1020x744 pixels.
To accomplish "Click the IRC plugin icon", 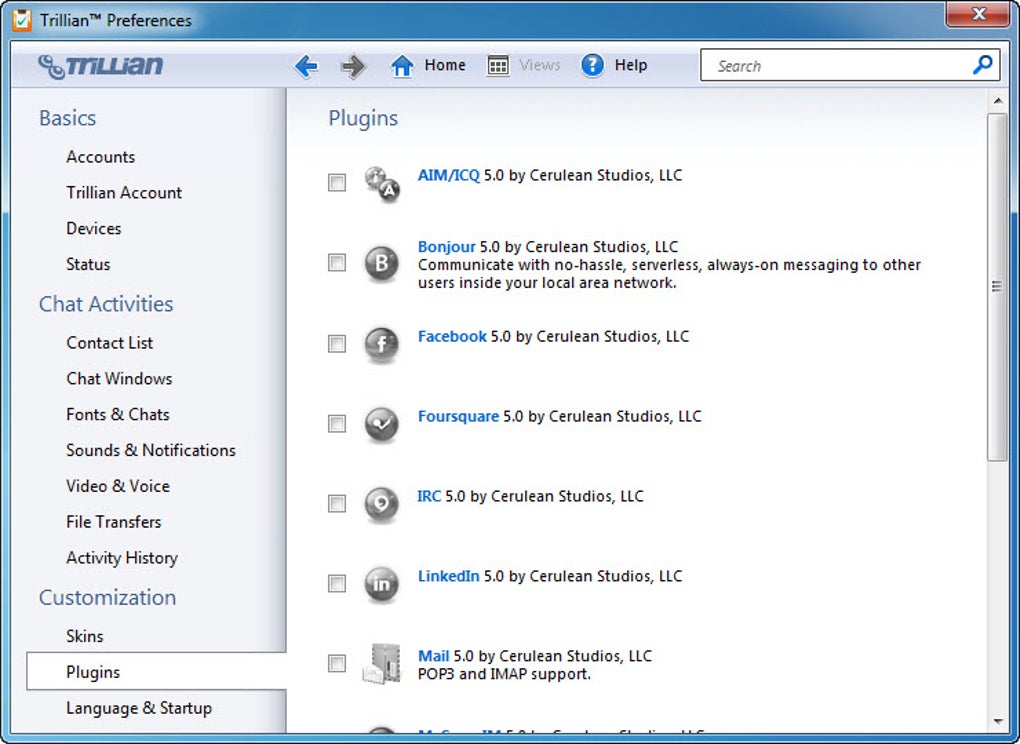I will coord(381,504).
